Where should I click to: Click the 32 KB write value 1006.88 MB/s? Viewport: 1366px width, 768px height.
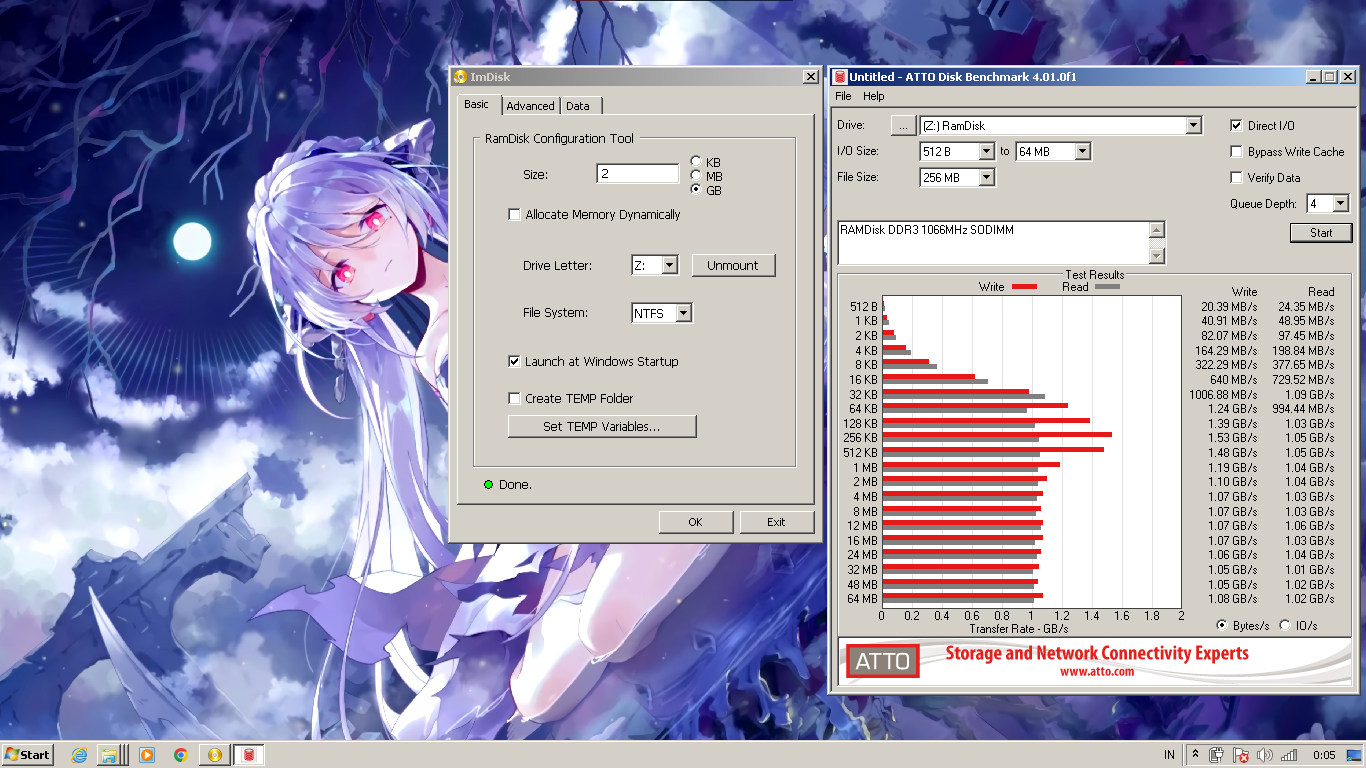(x=1223, y=394)
